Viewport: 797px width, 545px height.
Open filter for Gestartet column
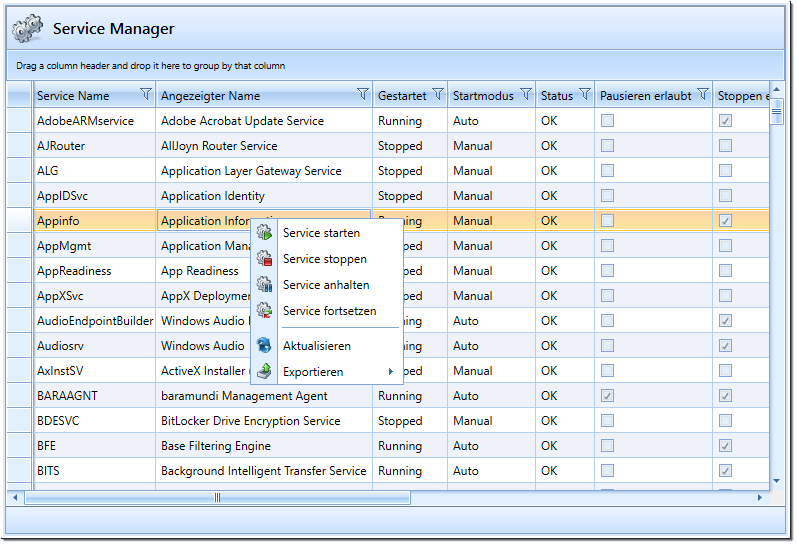point(438,95)
